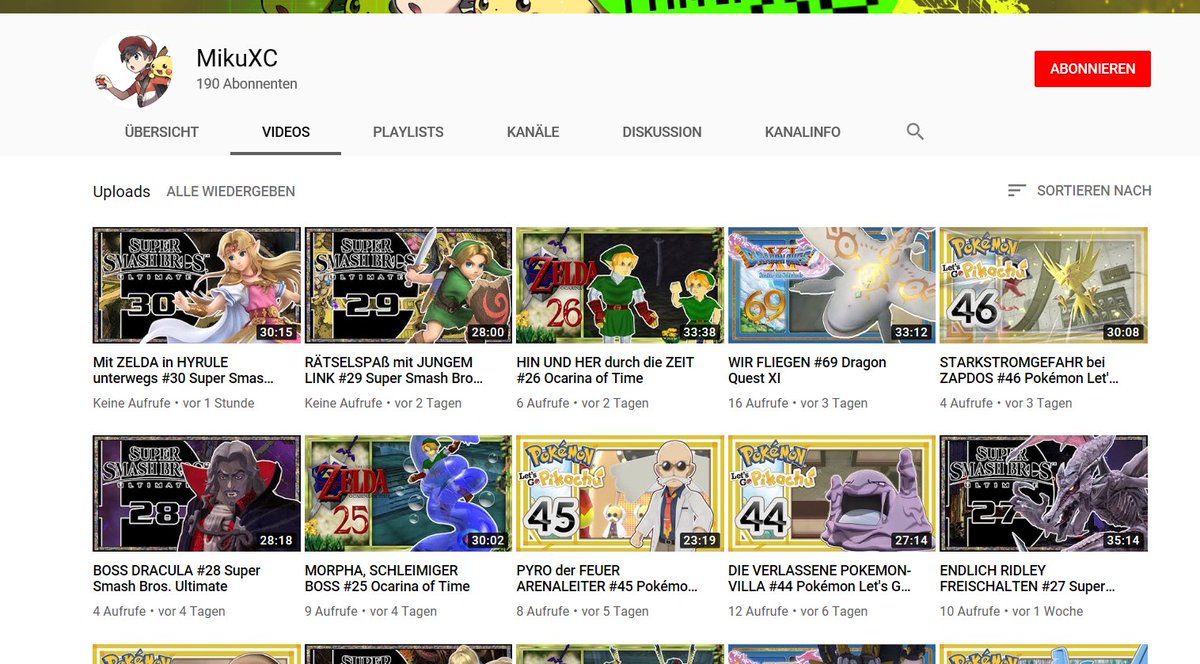Click the 190 Abonnenten subscriber count
The image size is (1200, 664).
click(247, 84)
